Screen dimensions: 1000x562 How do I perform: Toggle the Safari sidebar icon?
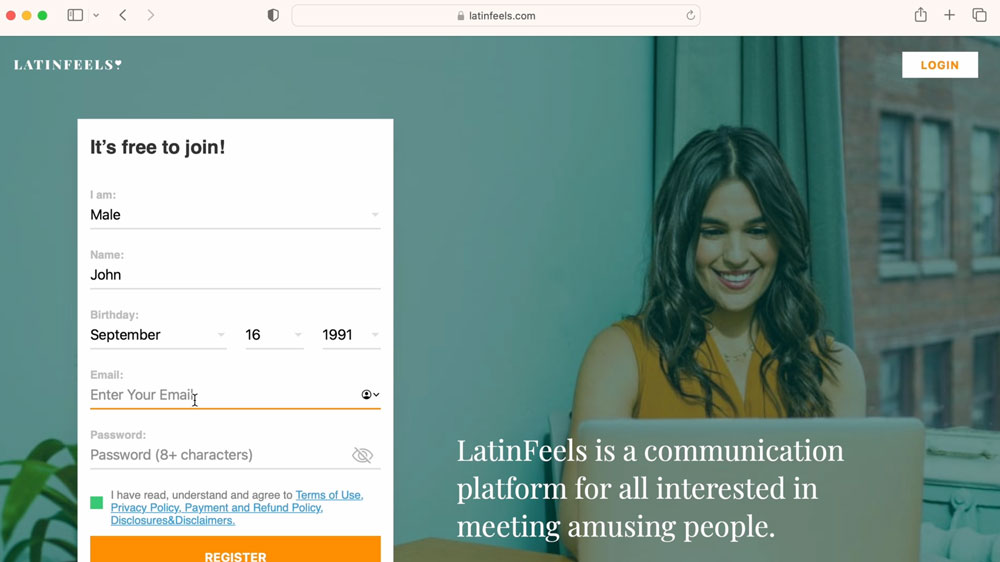point(75,15)
